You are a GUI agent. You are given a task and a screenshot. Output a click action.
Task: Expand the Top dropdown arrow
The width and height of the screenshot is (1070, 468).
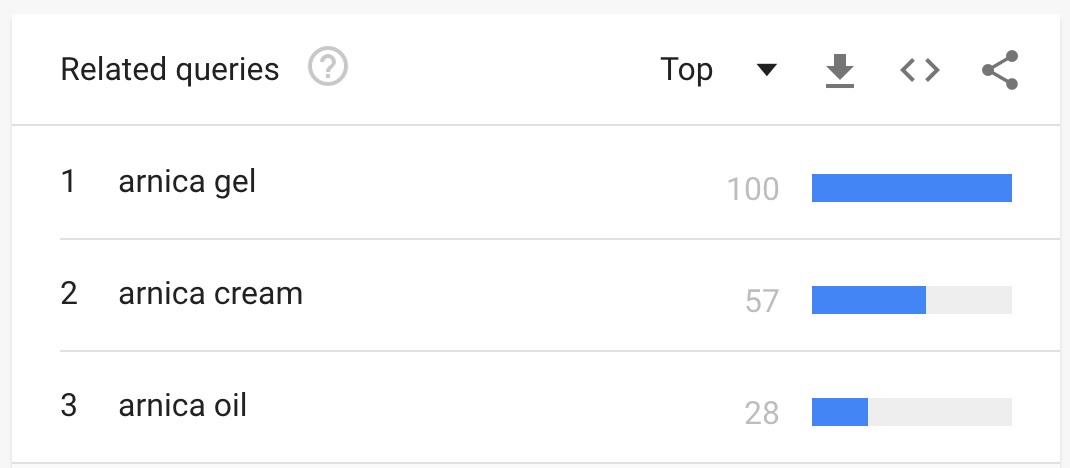767,70
